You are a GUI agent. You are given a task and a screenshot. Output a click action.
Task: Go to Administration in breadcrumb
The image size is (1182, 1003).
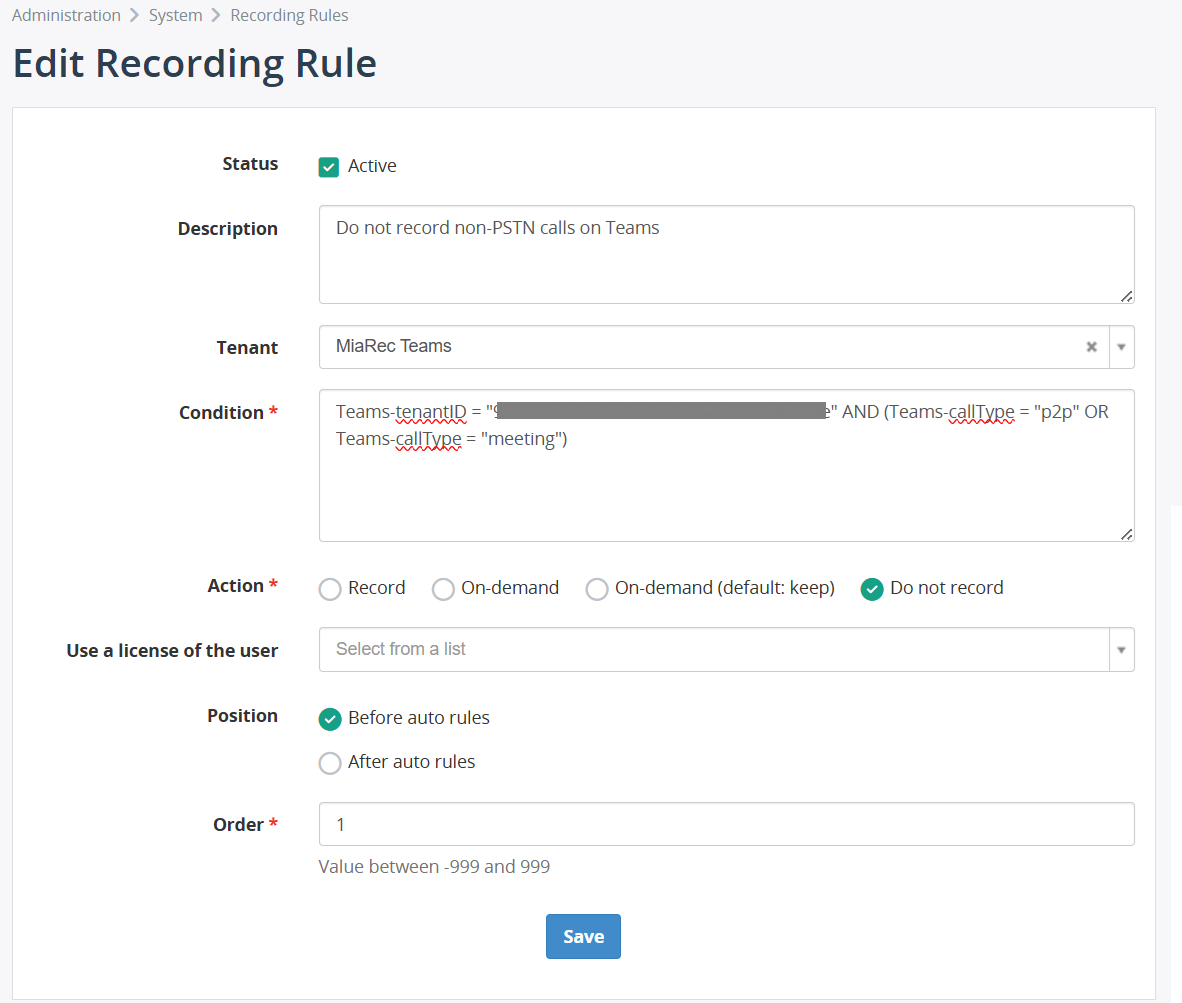pyautogui.click(x=66, y=15)
